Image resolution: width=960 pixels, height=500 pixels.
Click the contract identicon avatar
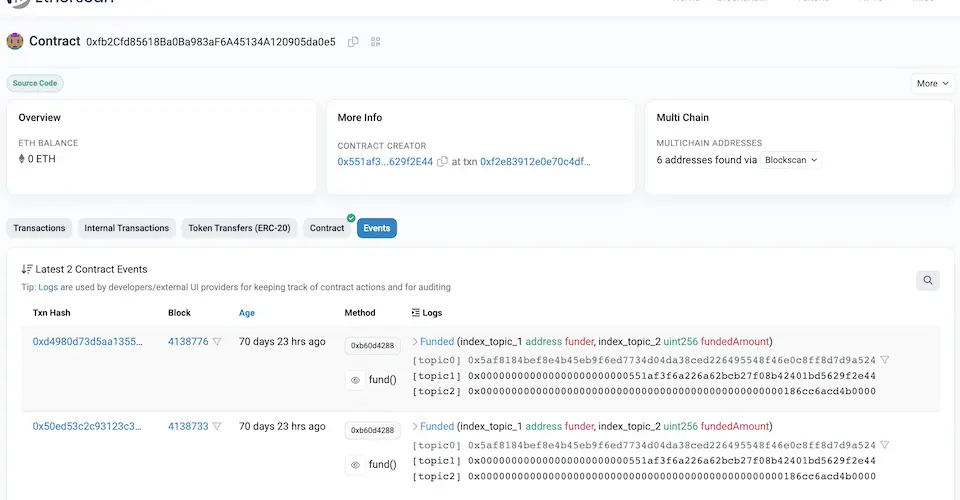[15, 42]
